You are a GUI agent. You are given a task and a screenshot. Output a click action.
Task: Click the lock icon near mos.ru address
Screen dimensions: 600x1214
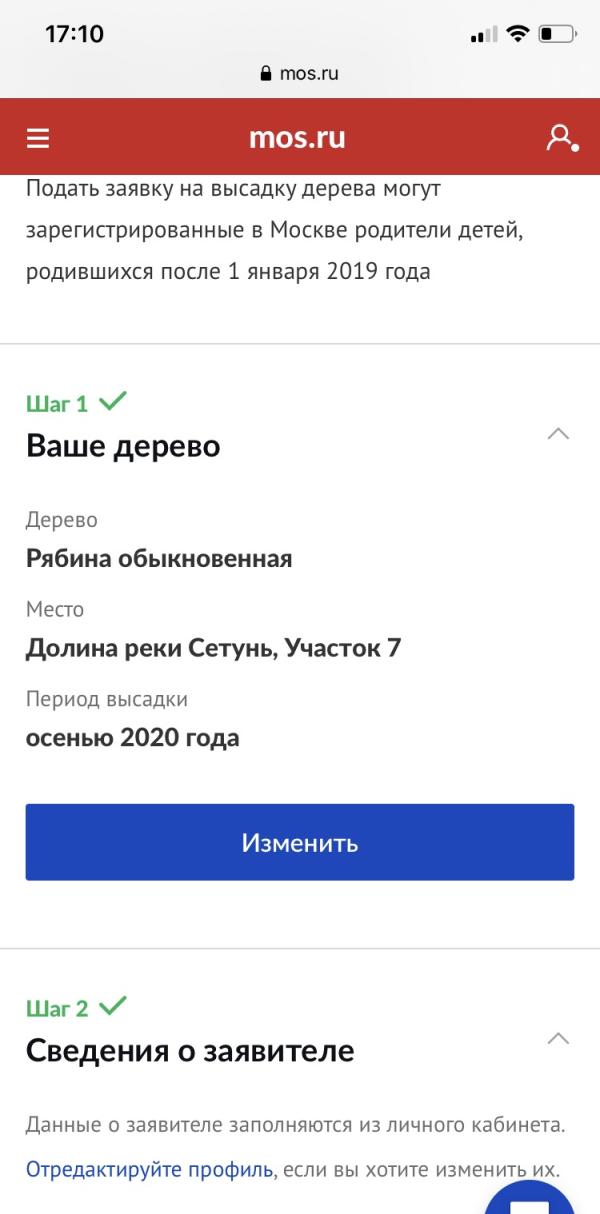(266, 72)
